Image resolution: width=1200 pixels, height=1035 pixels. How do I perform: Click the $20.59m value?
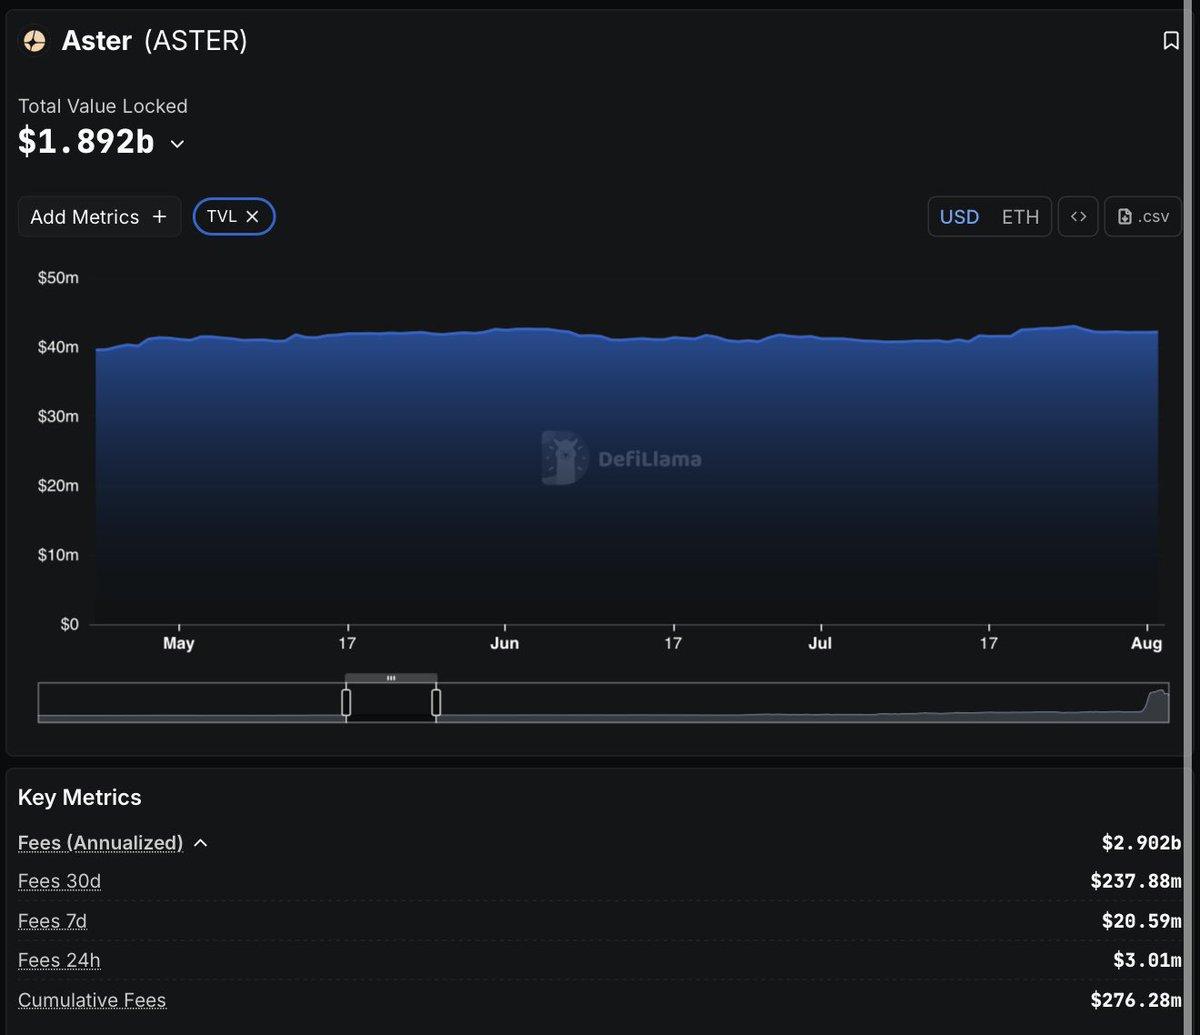[1142, 921]
